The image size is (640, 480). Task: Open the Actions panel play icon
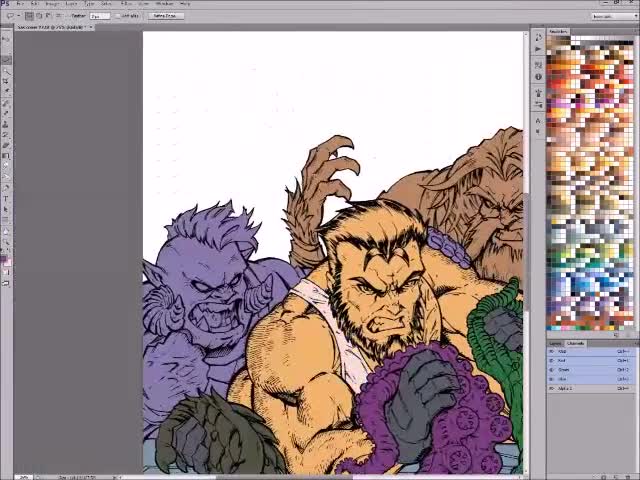tap(538, 49)
